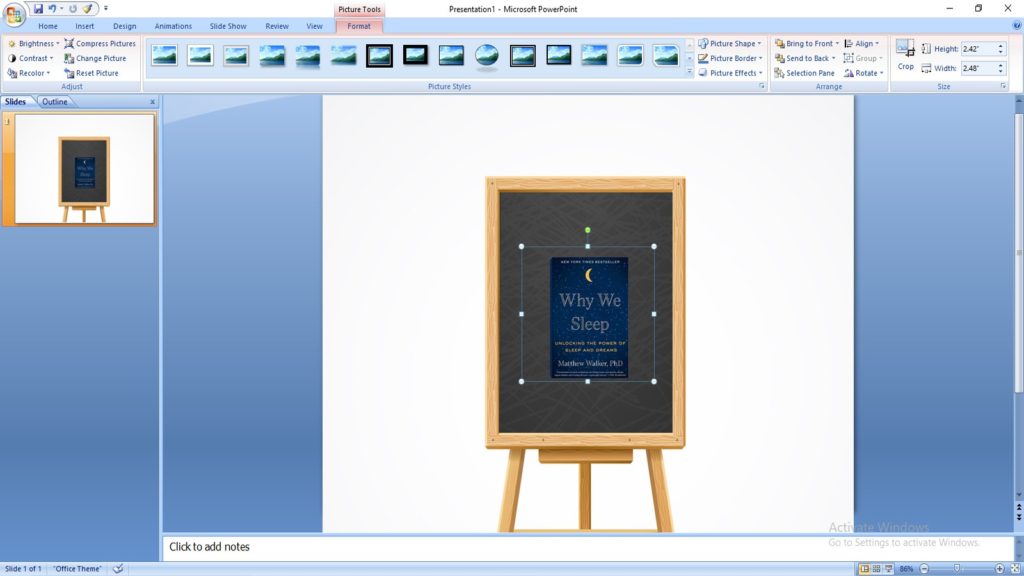Switch to Normal view in status bar
Viewport: 1024px width, 576px height.
(x=865, y=569)
